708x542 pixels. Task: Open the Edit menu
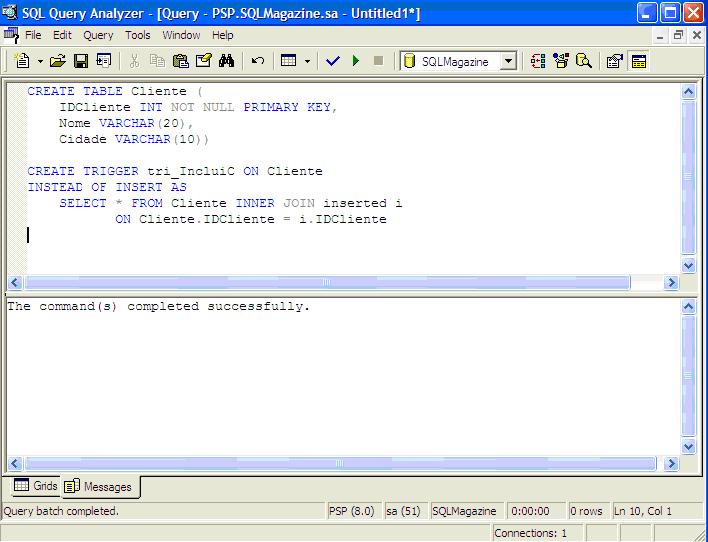[62, 35]
